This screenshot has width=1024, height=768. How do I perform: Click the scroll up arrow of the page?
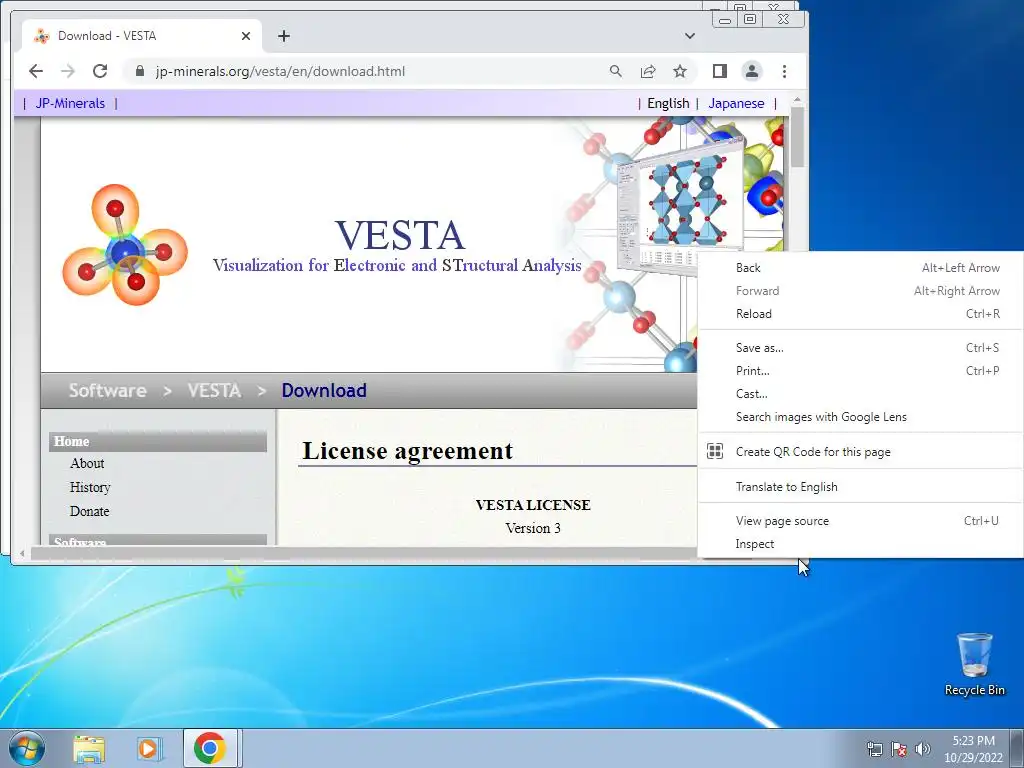797,99
